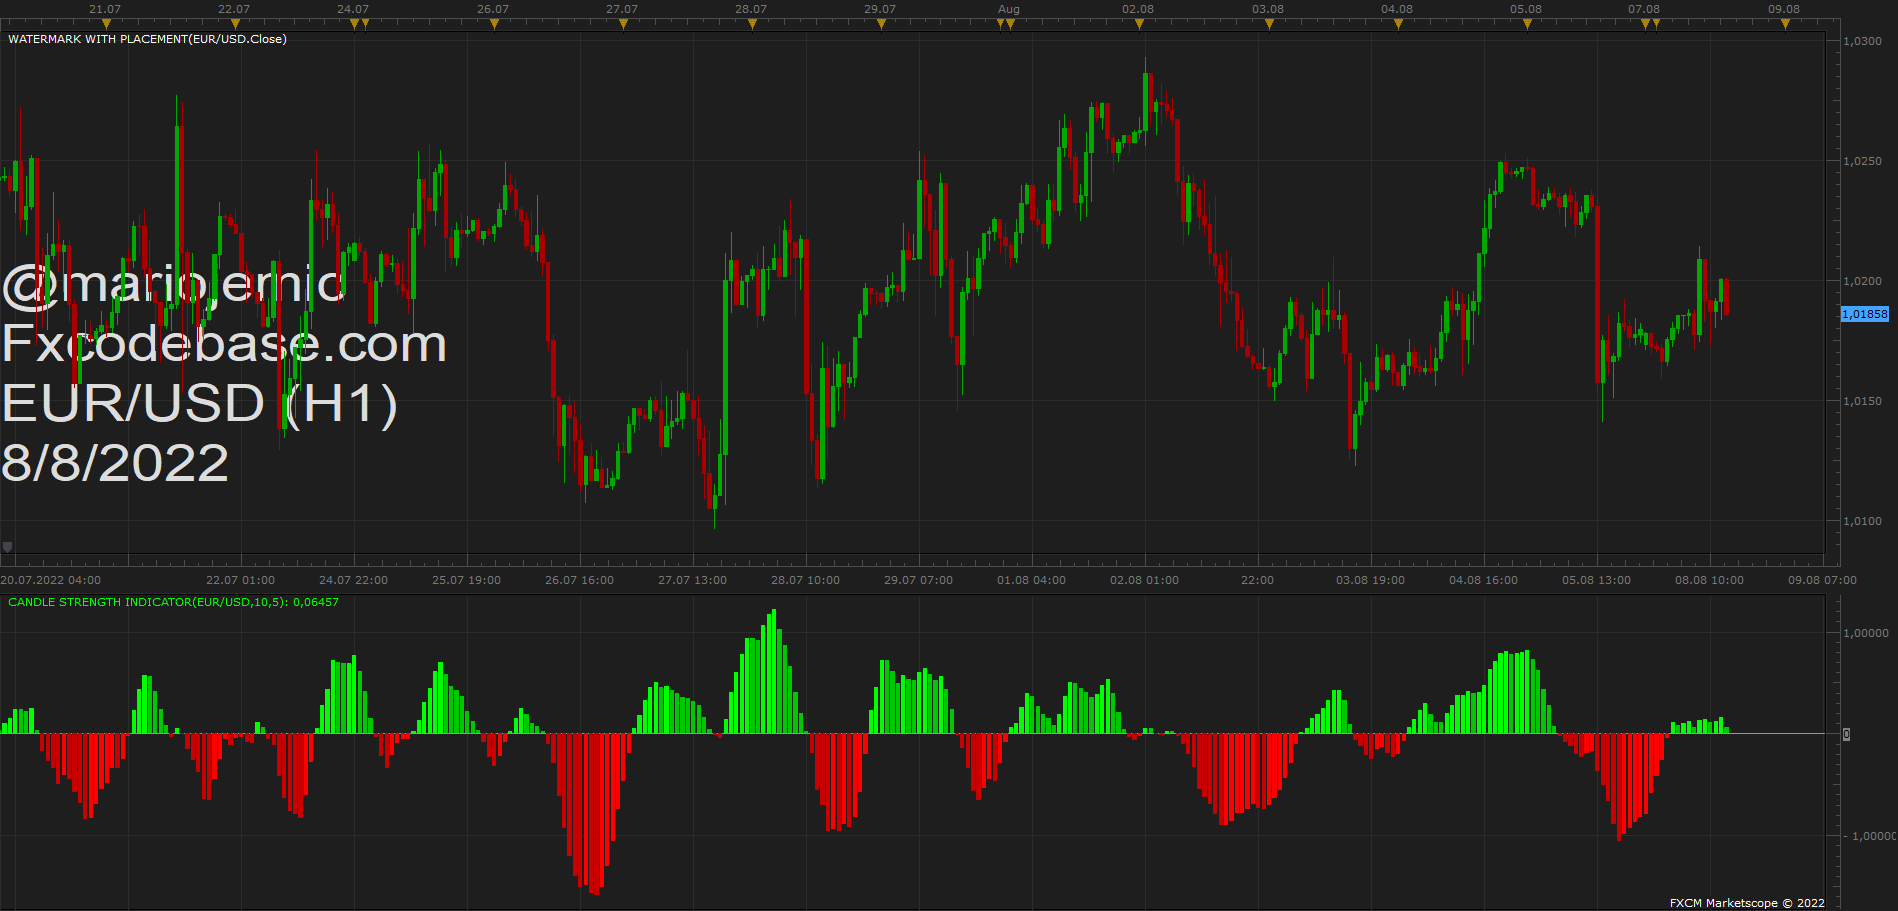
Task: Select the yellow marker under 29.07
Action: (881, 24)
